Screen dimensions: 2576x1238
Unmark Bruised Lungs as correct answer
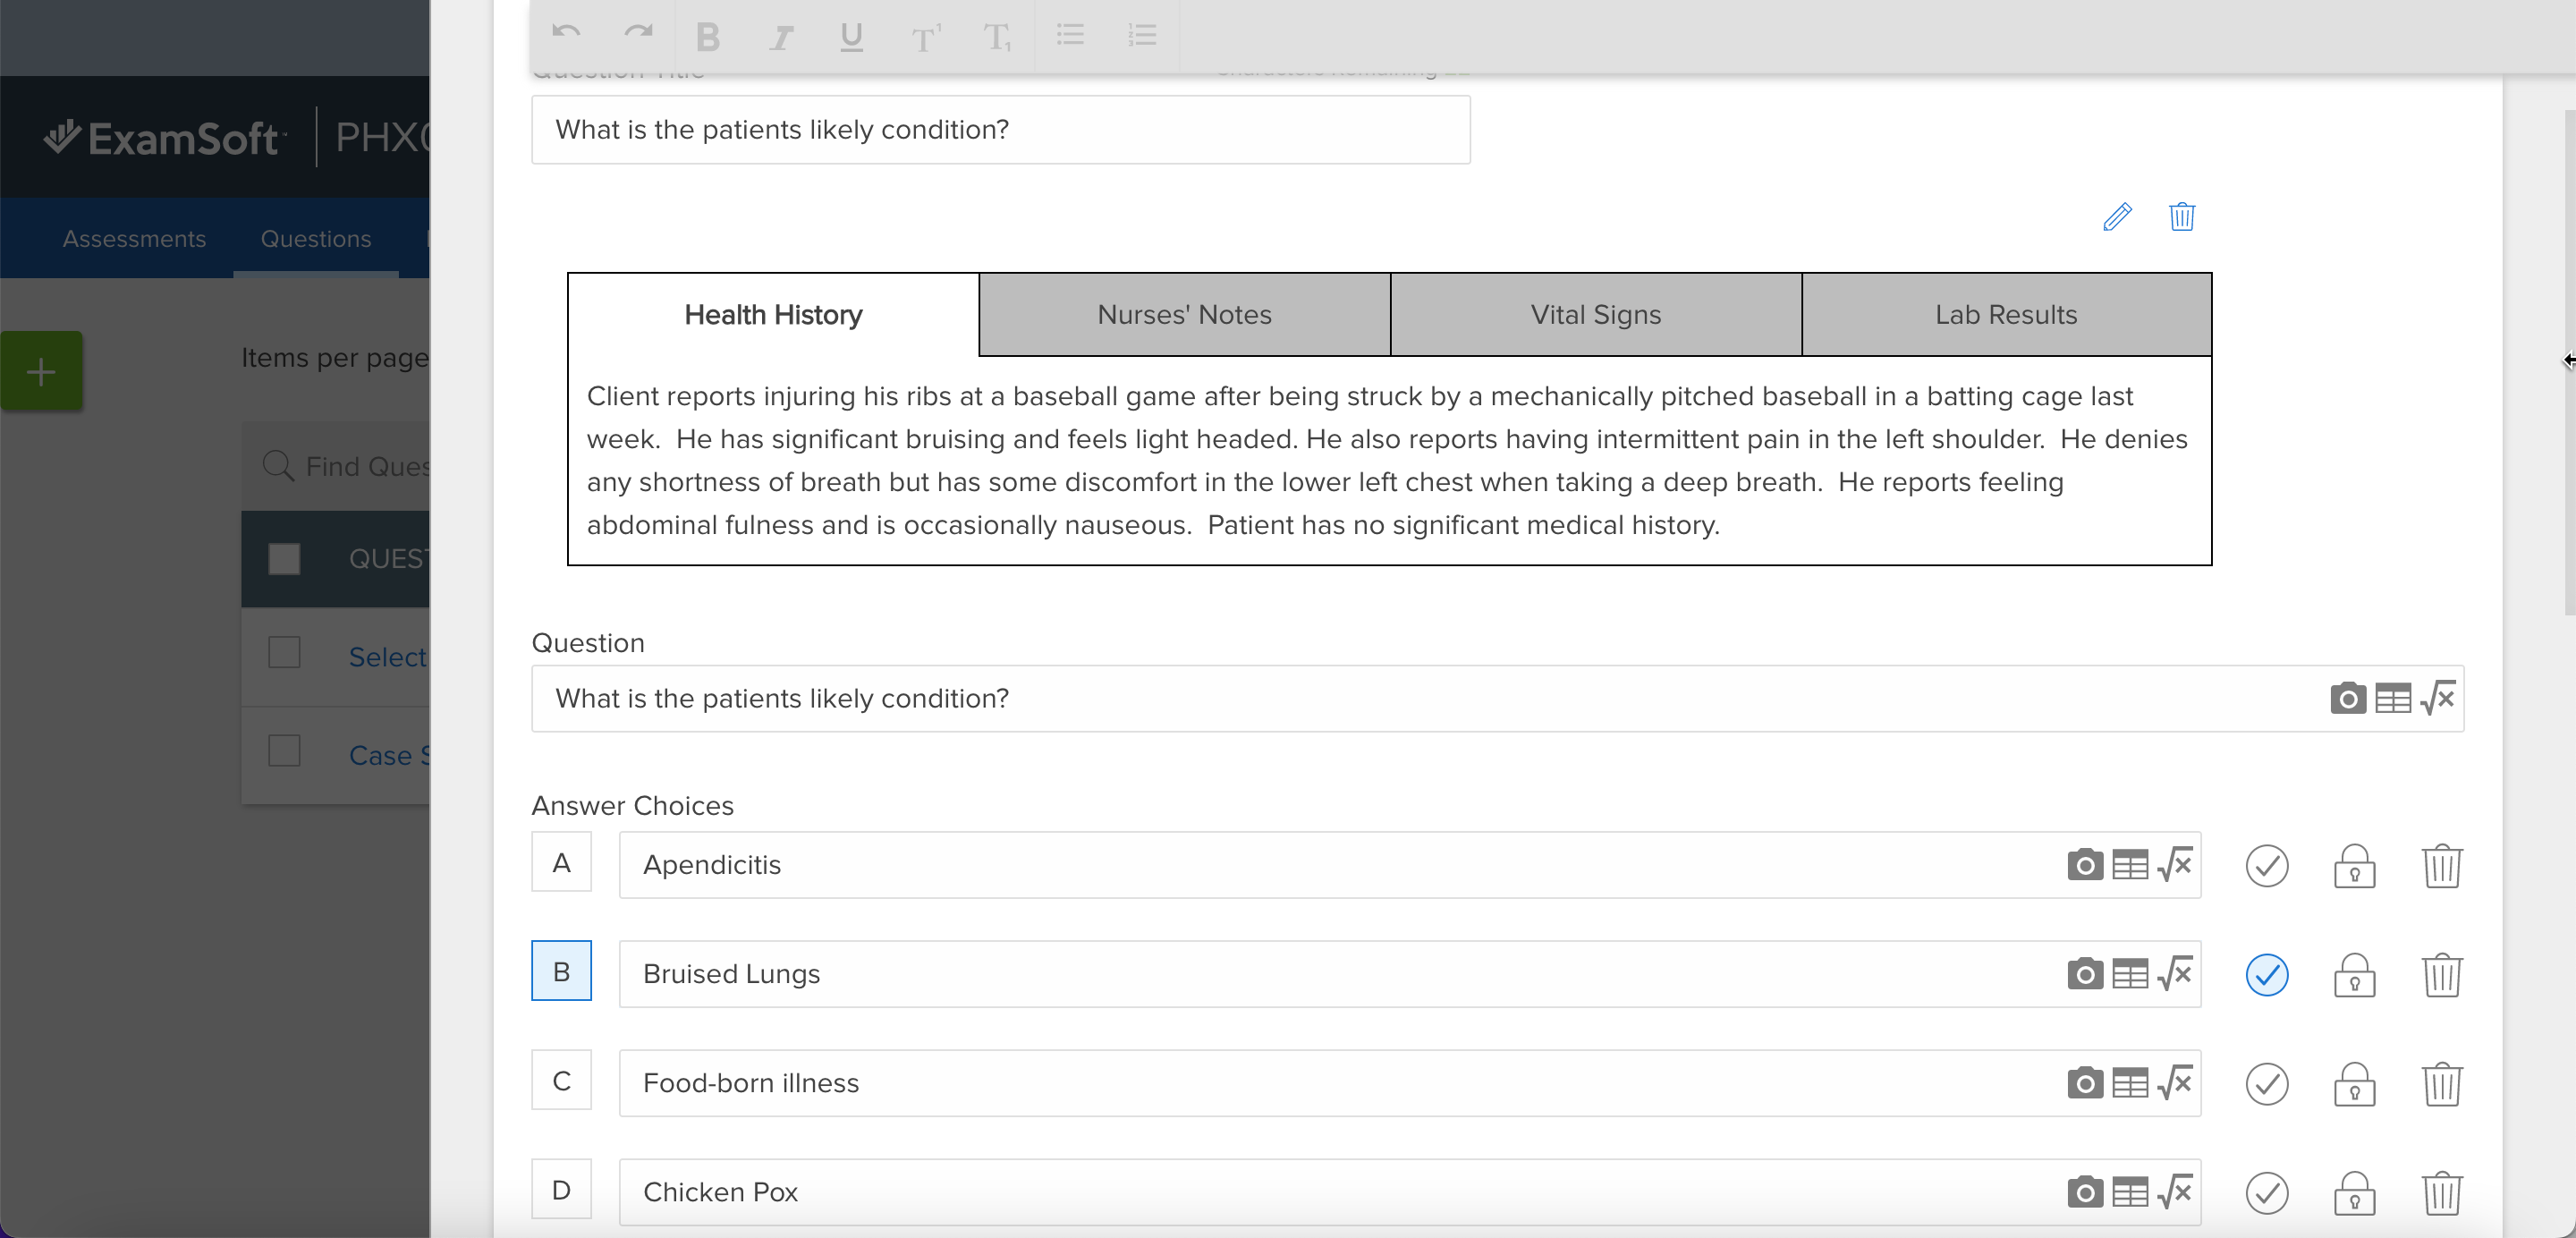point(2267,974)
